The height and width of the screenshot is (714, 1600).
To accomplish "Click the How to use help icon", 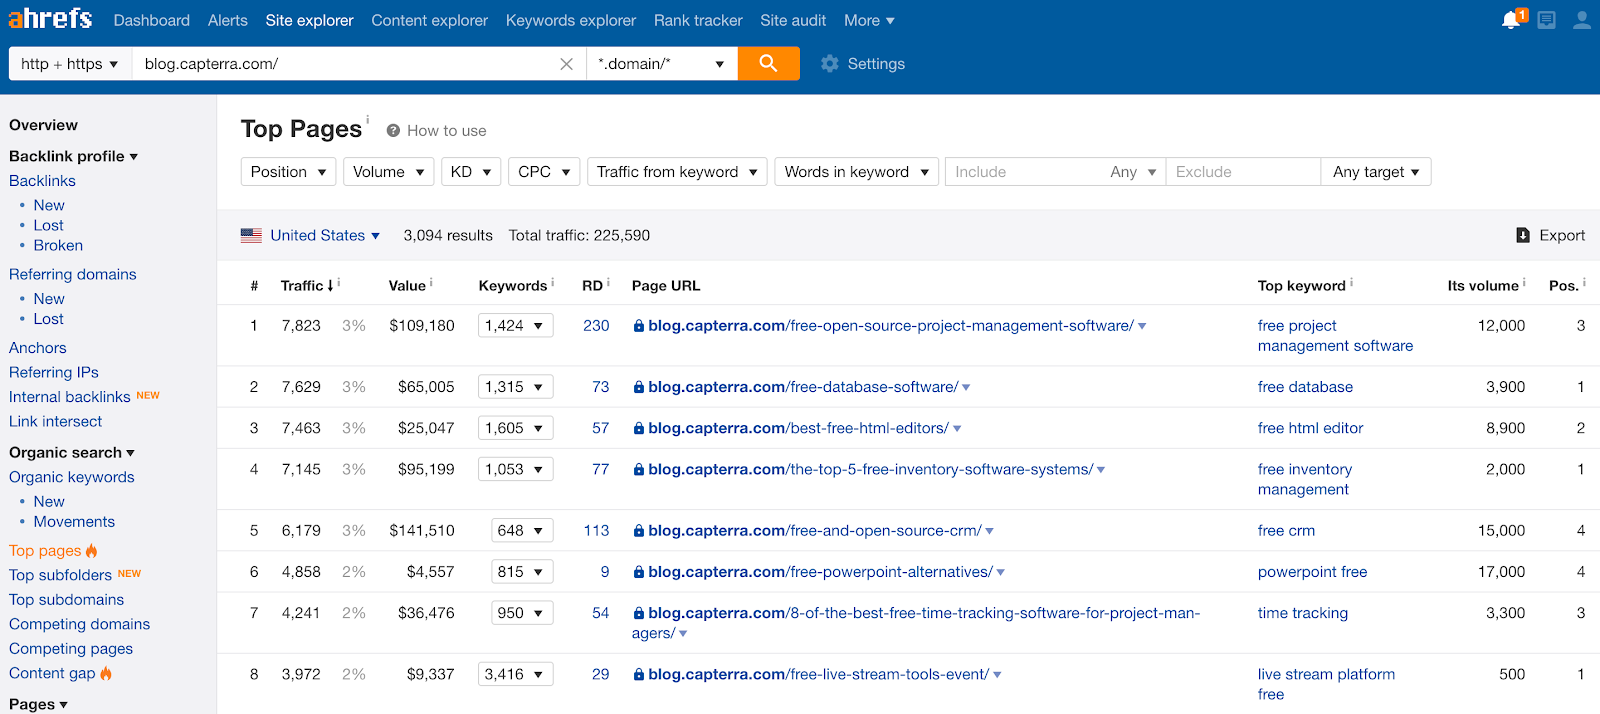I will (x=393, y=131).
